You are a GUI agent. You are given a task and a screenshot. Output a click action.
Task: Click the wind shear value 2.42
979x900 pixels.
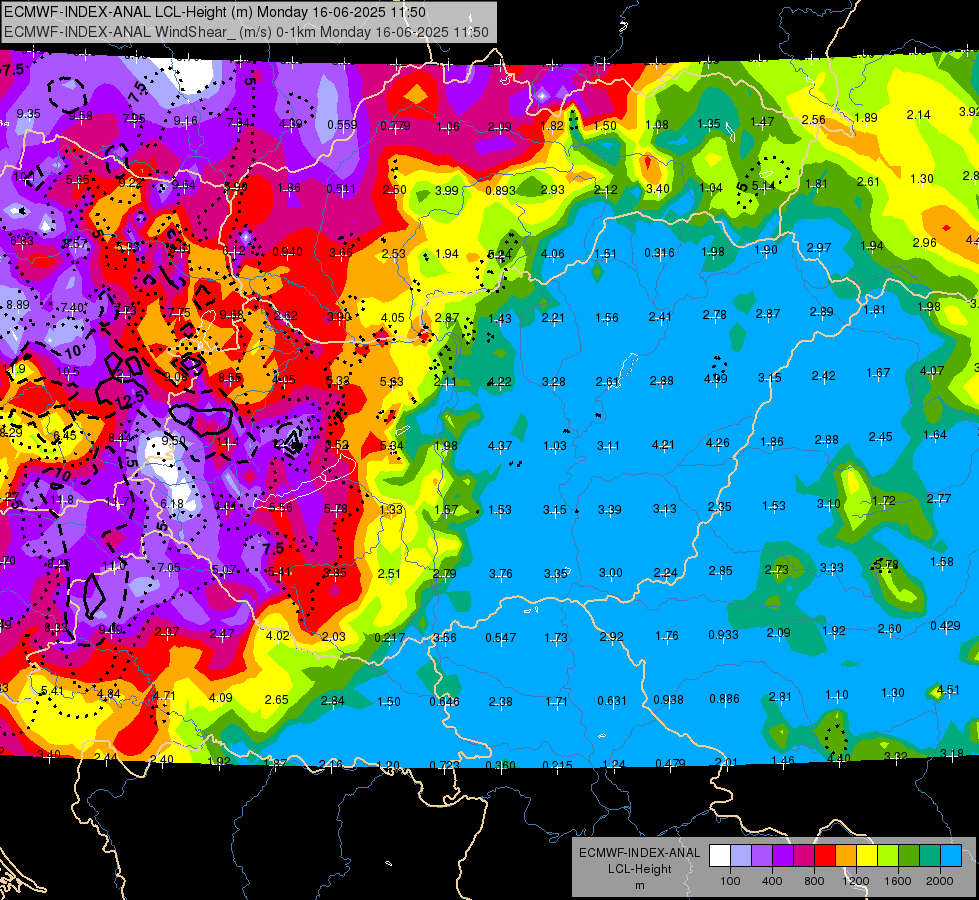coord(824,376)
